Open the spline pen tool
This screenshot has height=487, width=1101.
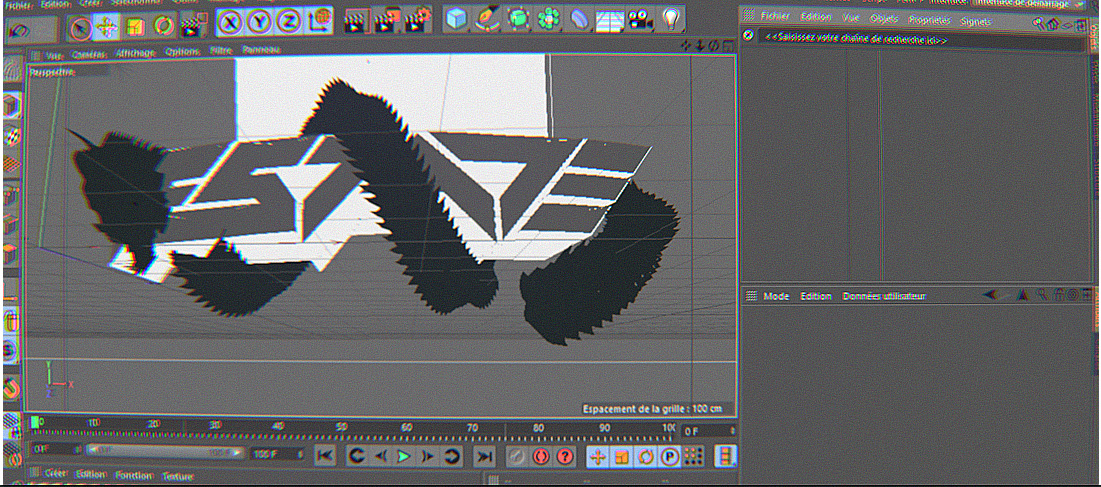point(487,19)
